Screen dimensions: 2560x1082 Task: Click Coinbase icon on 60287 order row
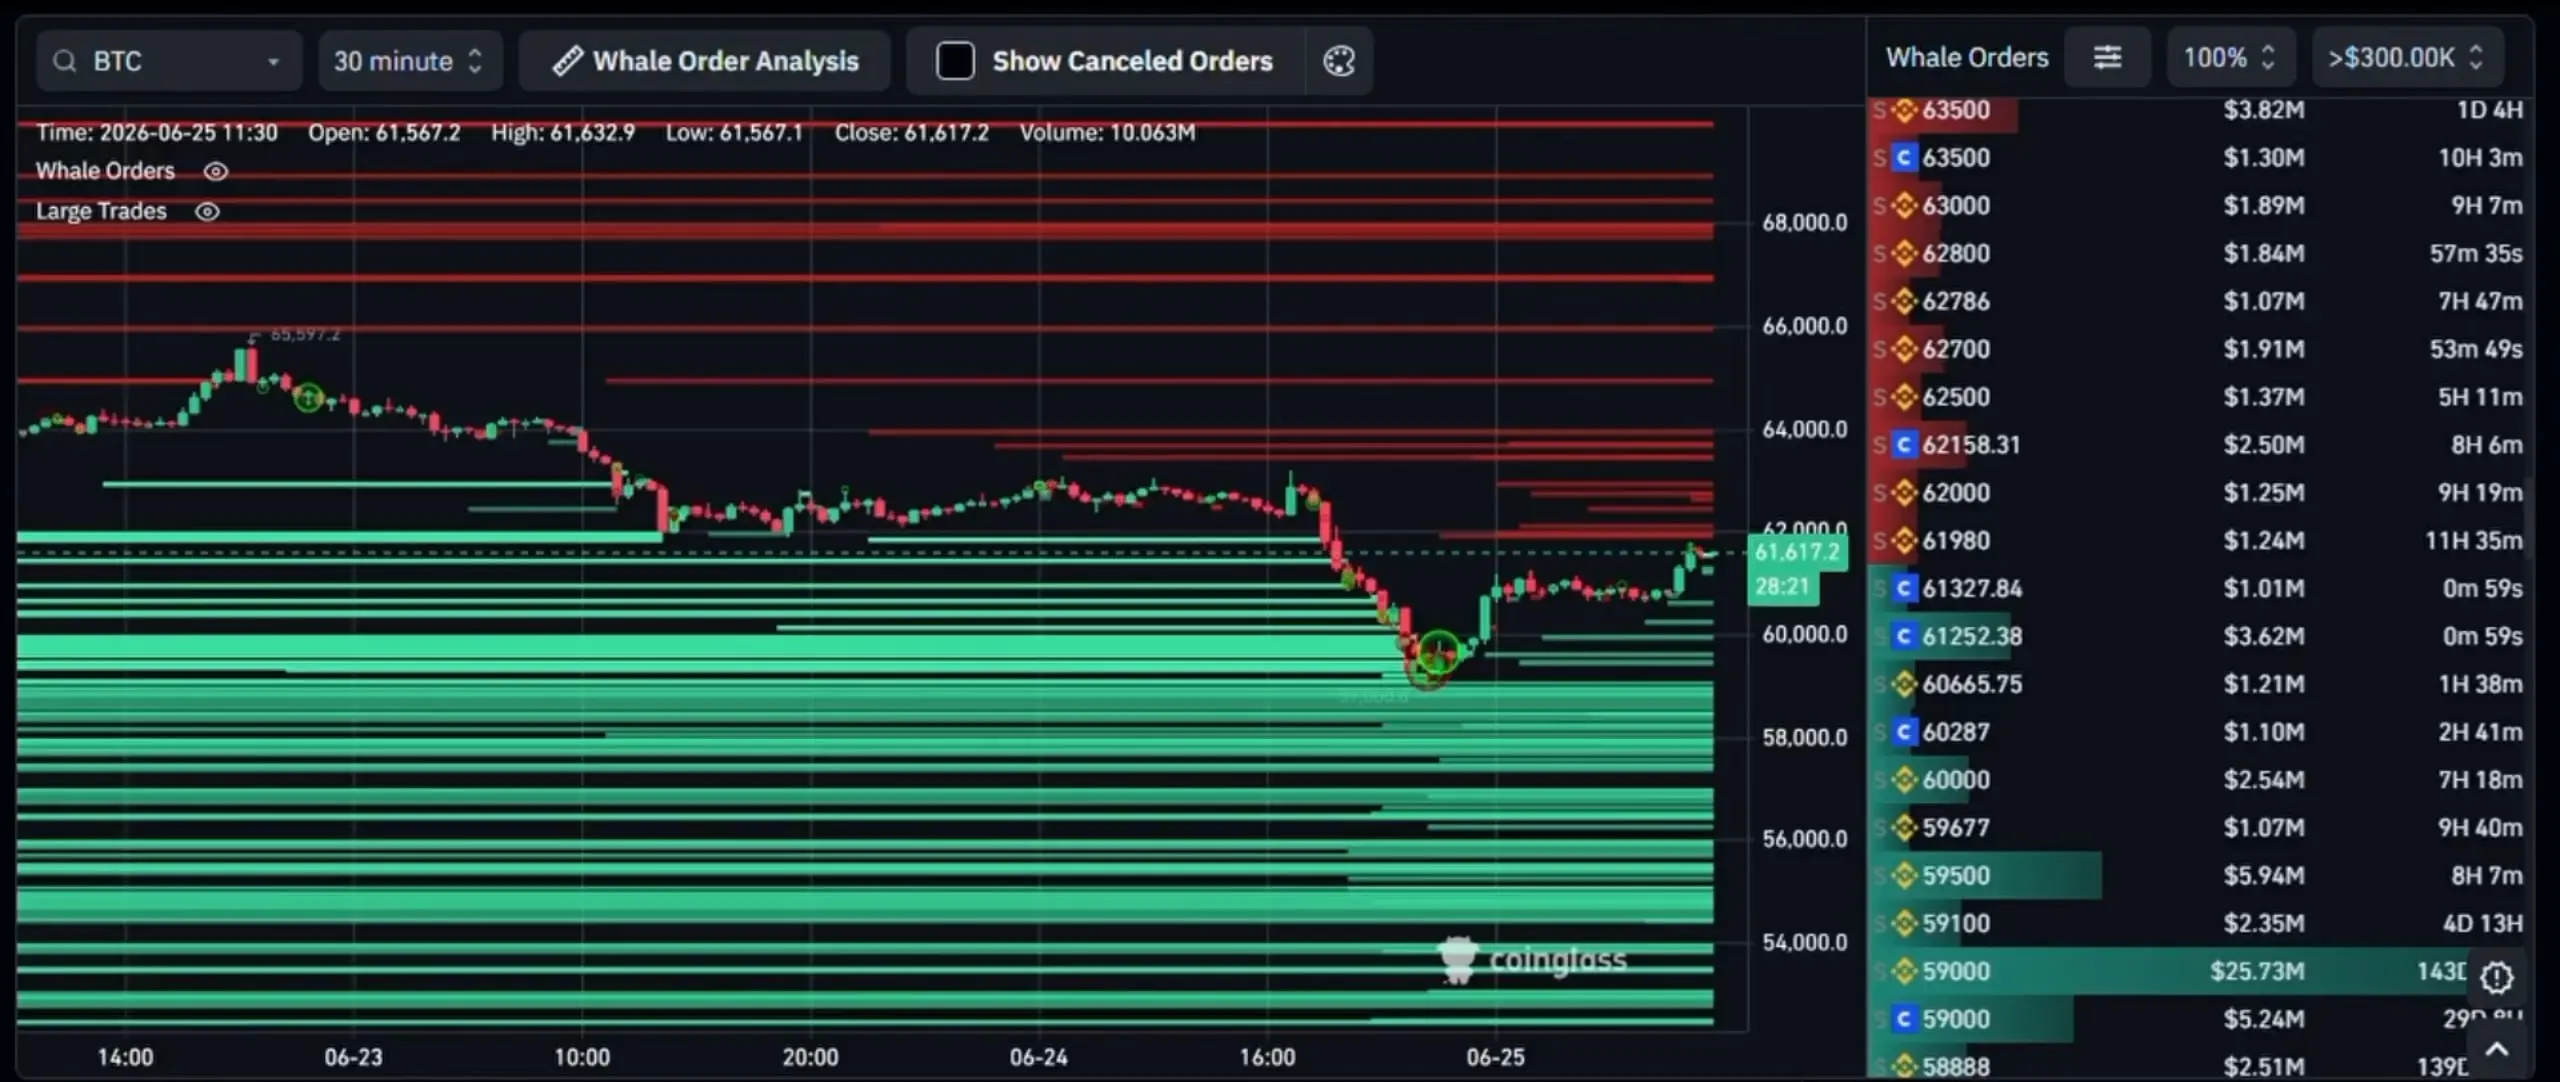[x=1904, y=733]
